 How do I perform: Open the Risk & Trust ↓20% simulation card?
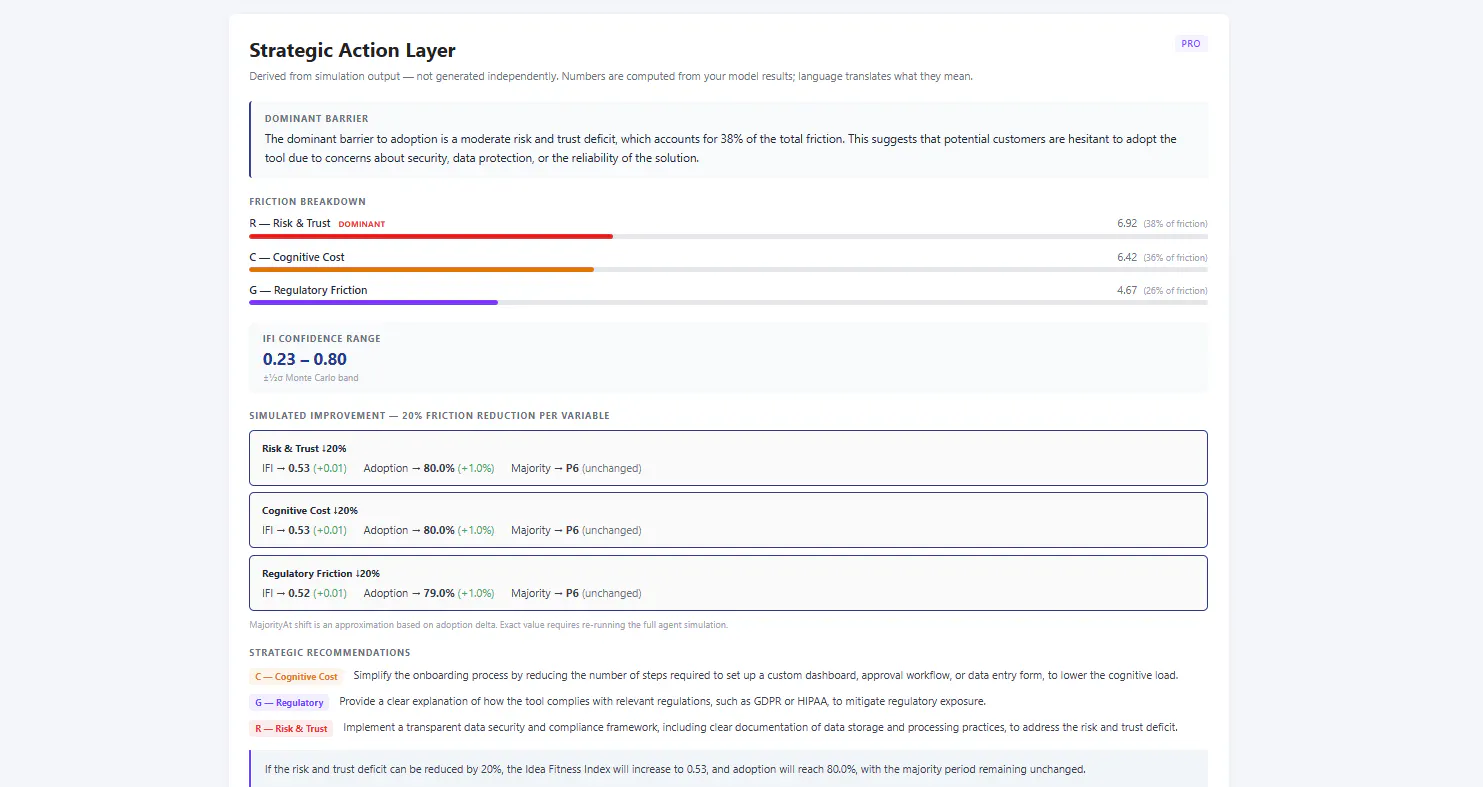728,458
